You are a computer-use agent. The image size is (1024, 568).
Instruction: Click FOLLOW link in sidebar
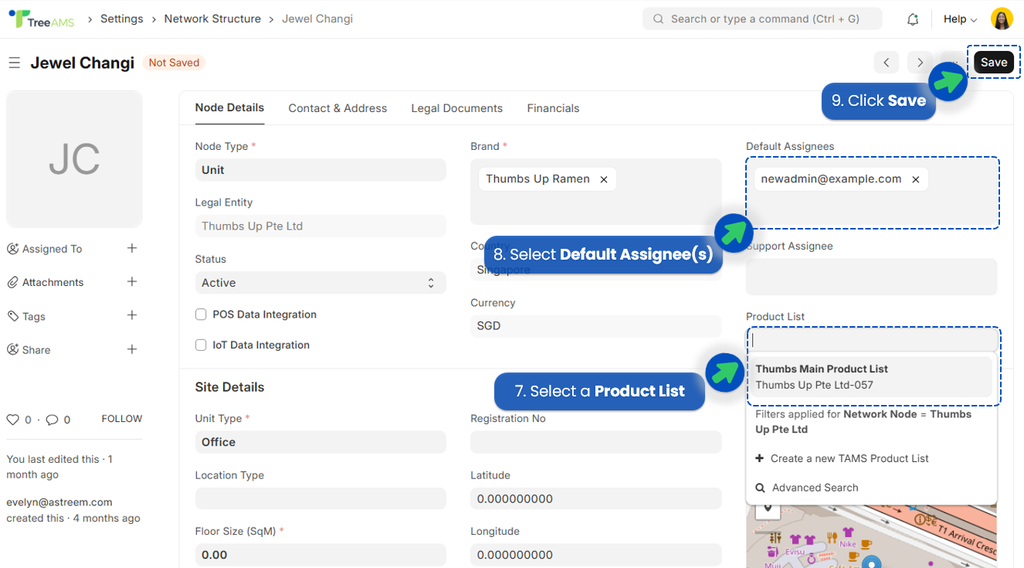121,419
